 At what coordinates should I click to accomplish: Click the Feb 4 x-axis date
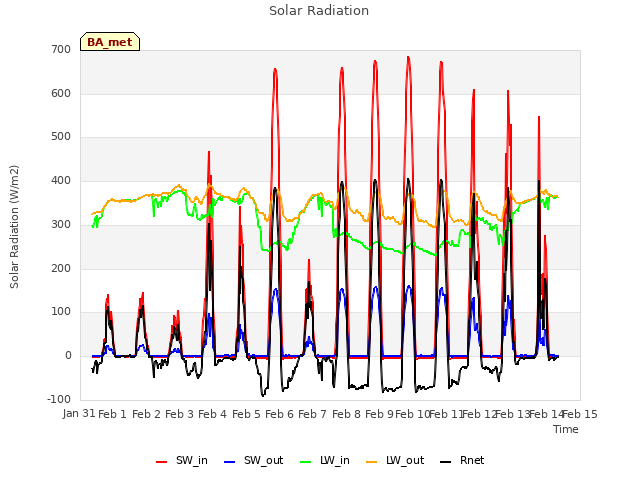pyautogui.click(x=212, y=414)
